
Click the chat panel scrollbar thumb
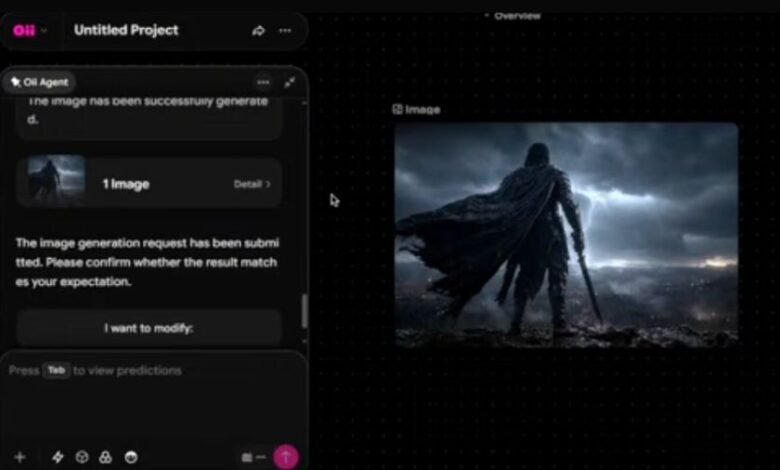pos(304,311)
